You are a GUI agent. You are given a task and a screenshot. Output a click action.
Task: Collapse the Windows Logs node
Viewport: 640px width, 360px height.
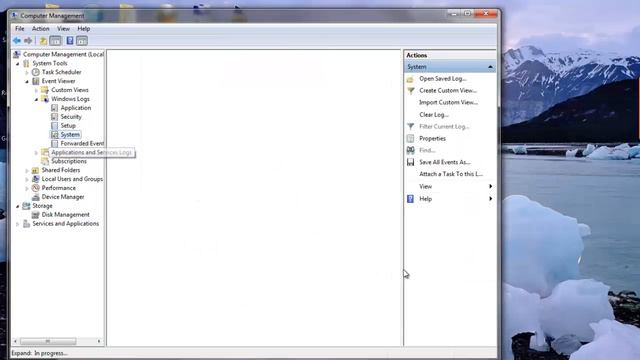click(36, 99)
